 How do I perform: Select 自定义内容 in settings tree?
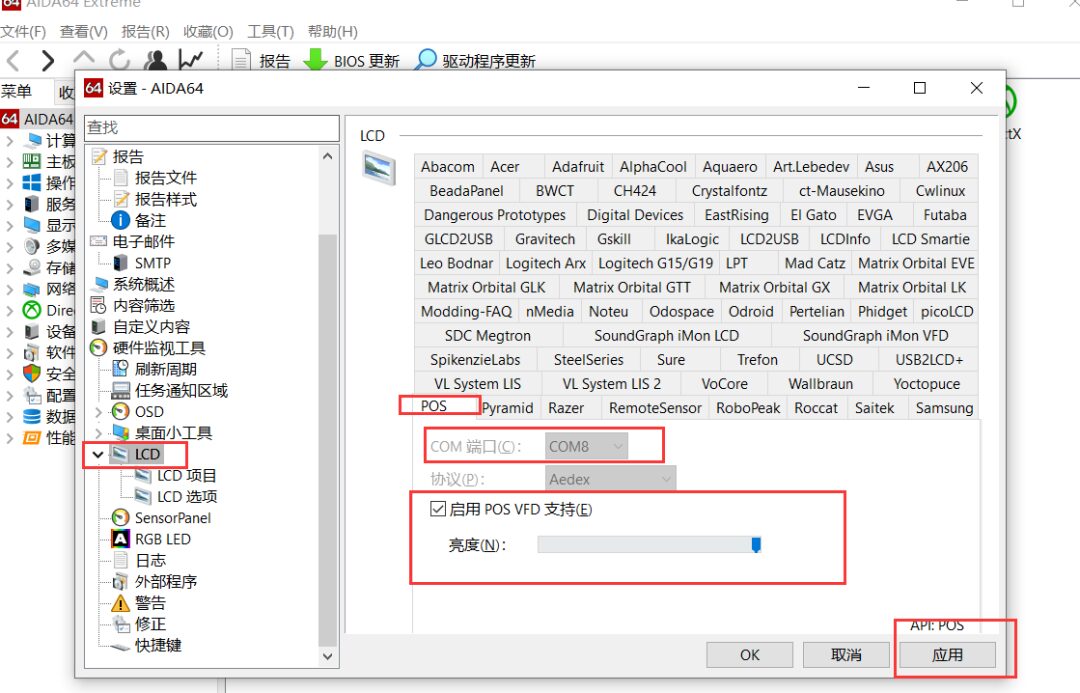tap(151, 327)
